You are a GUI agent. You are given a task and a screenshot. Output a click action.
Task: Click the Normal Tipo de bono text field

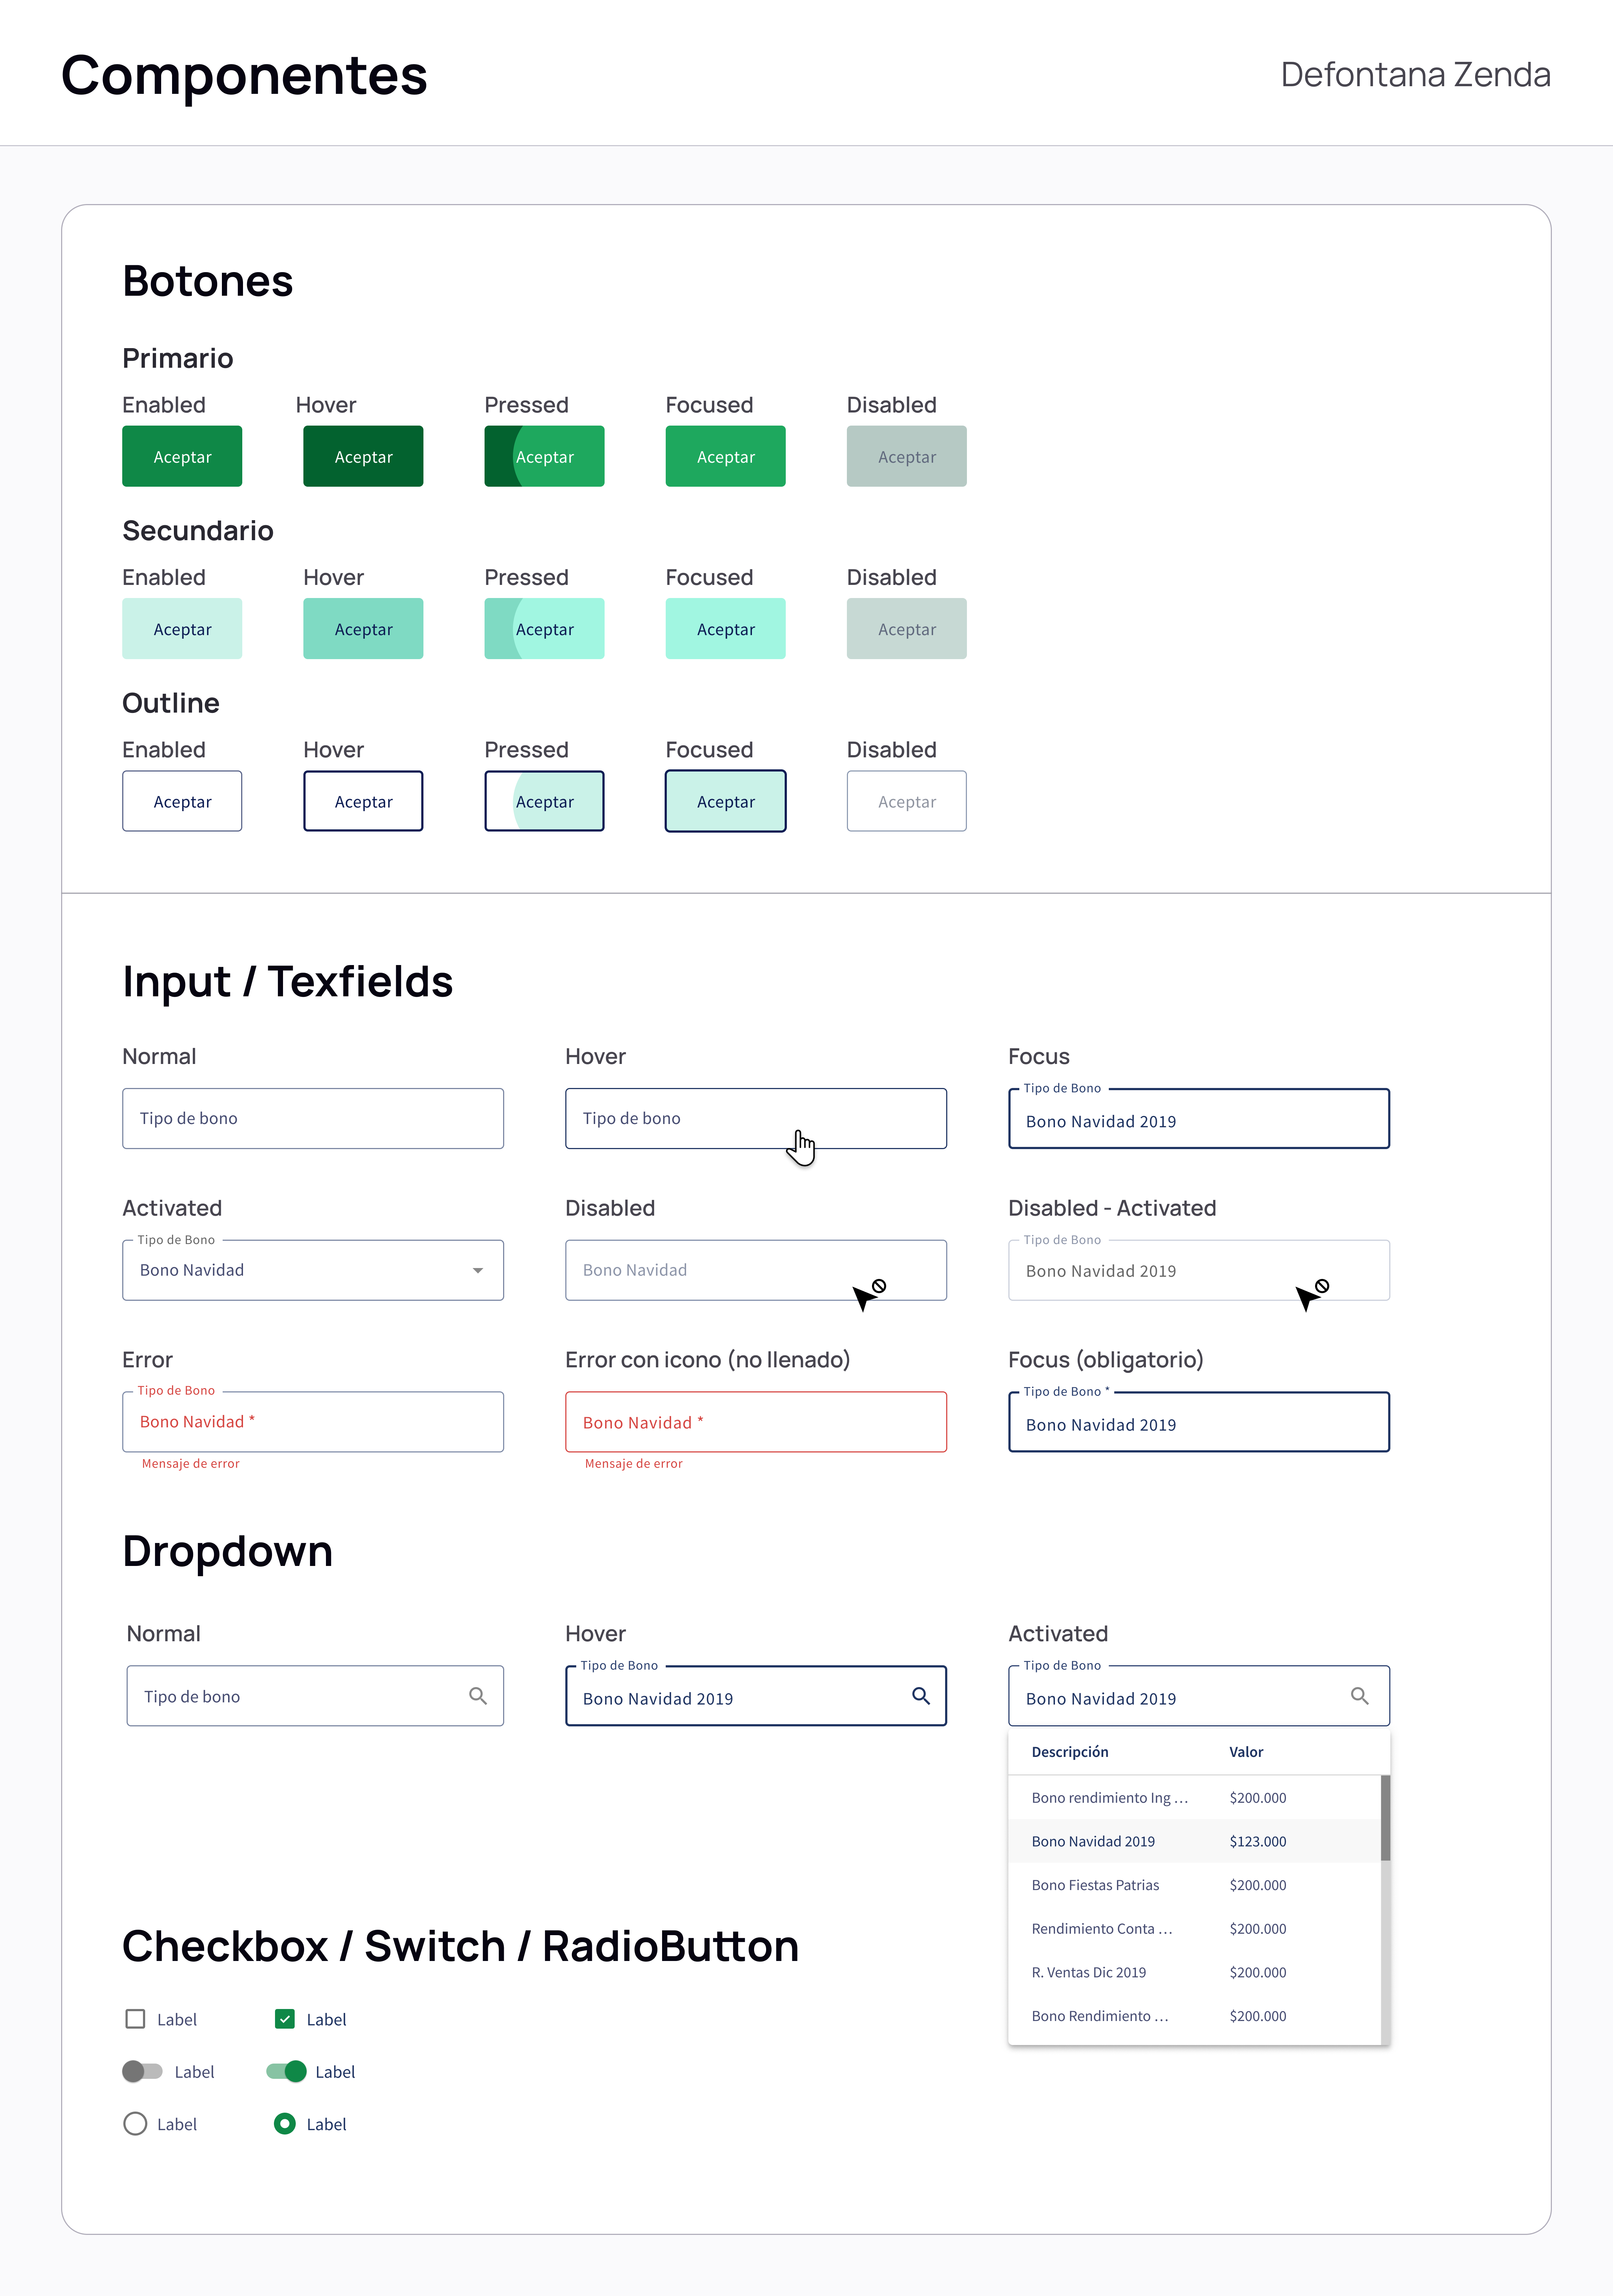pyautogui.click(x=313, y=1118)
